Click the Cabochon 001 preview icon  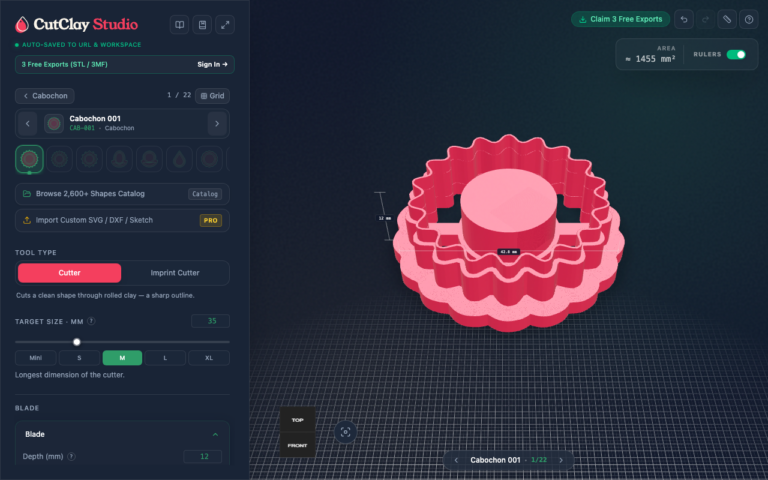coord(54,123)
